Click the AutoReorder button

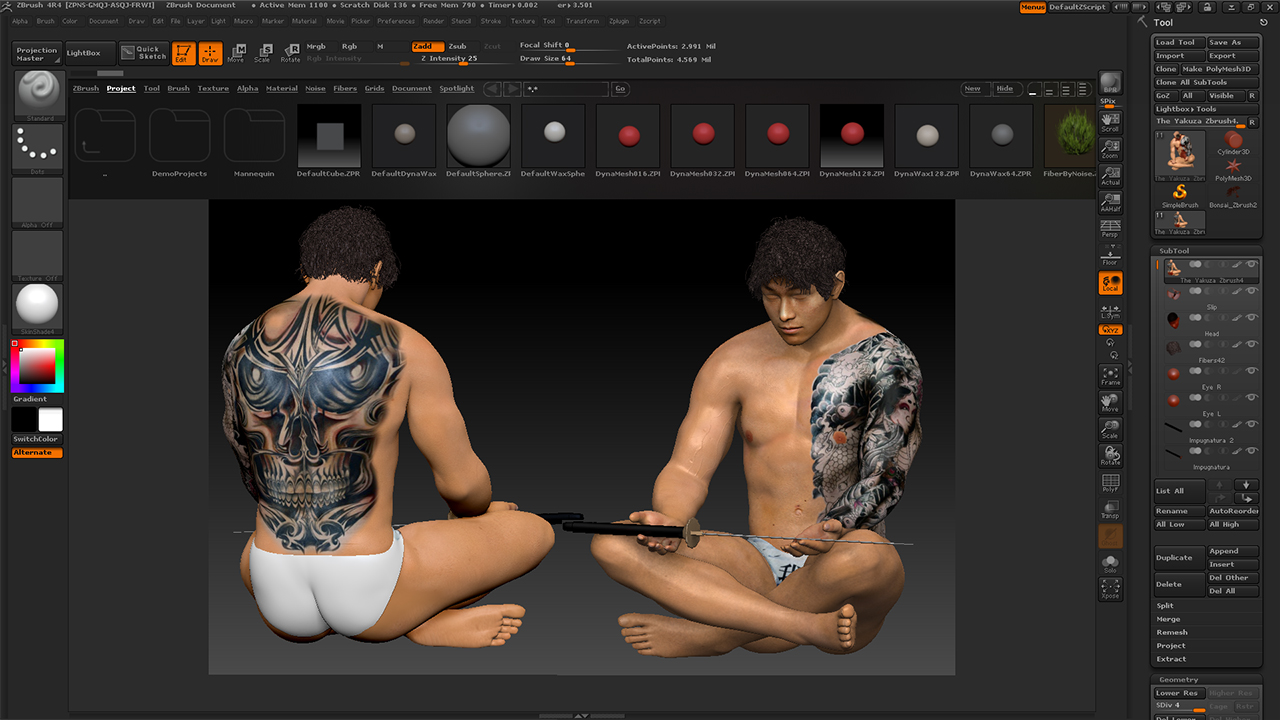1233,511
